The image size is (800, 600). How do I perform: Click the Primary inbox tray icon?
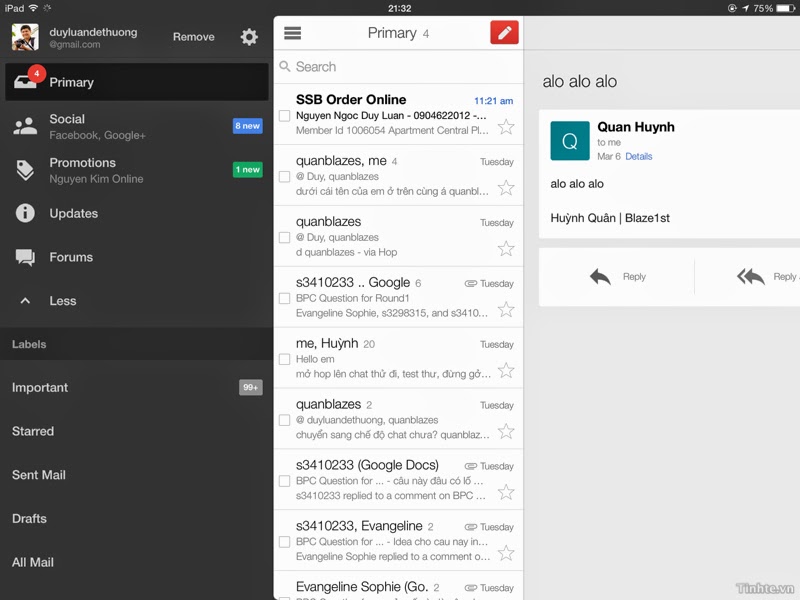[25, 82]
